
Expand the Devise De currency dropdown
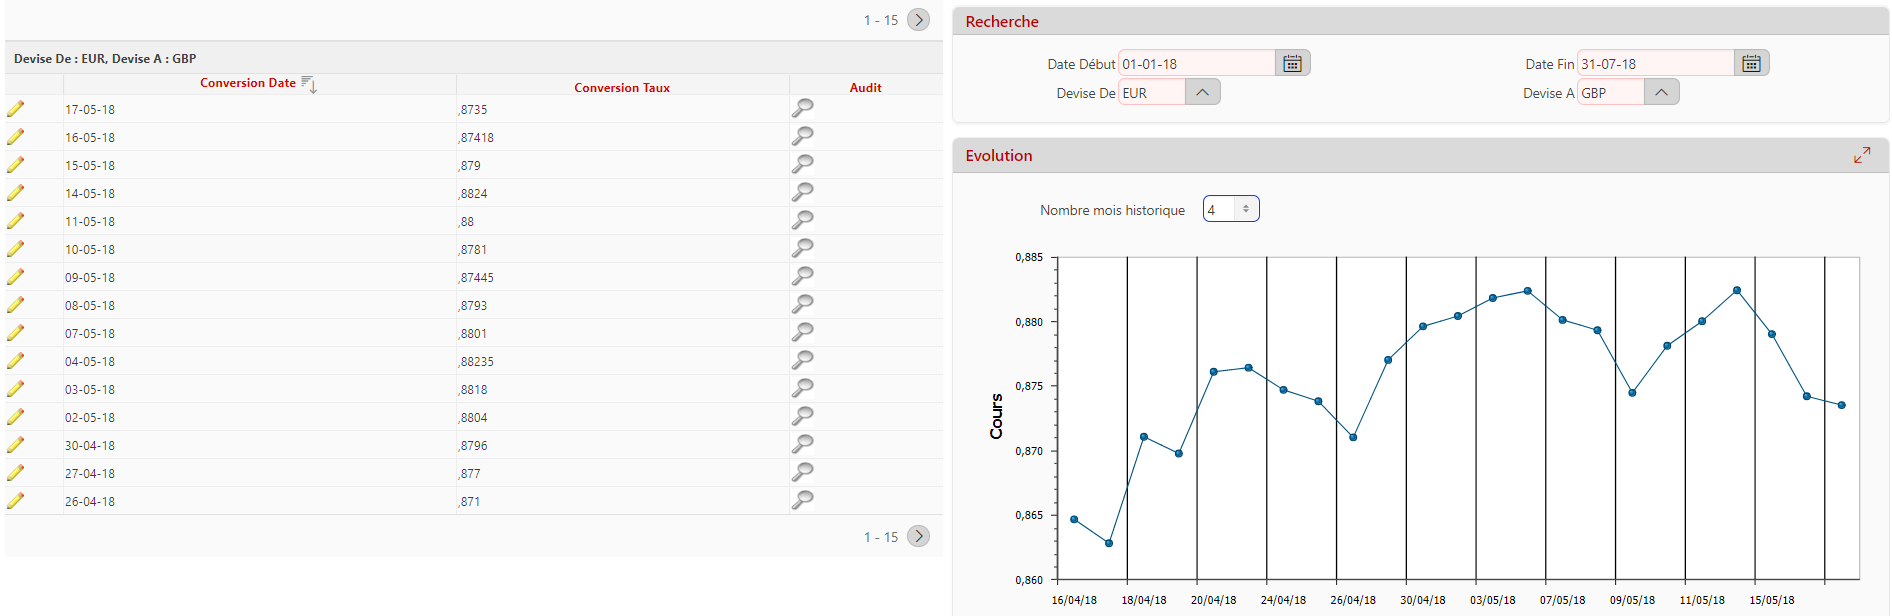point(1202,93)
